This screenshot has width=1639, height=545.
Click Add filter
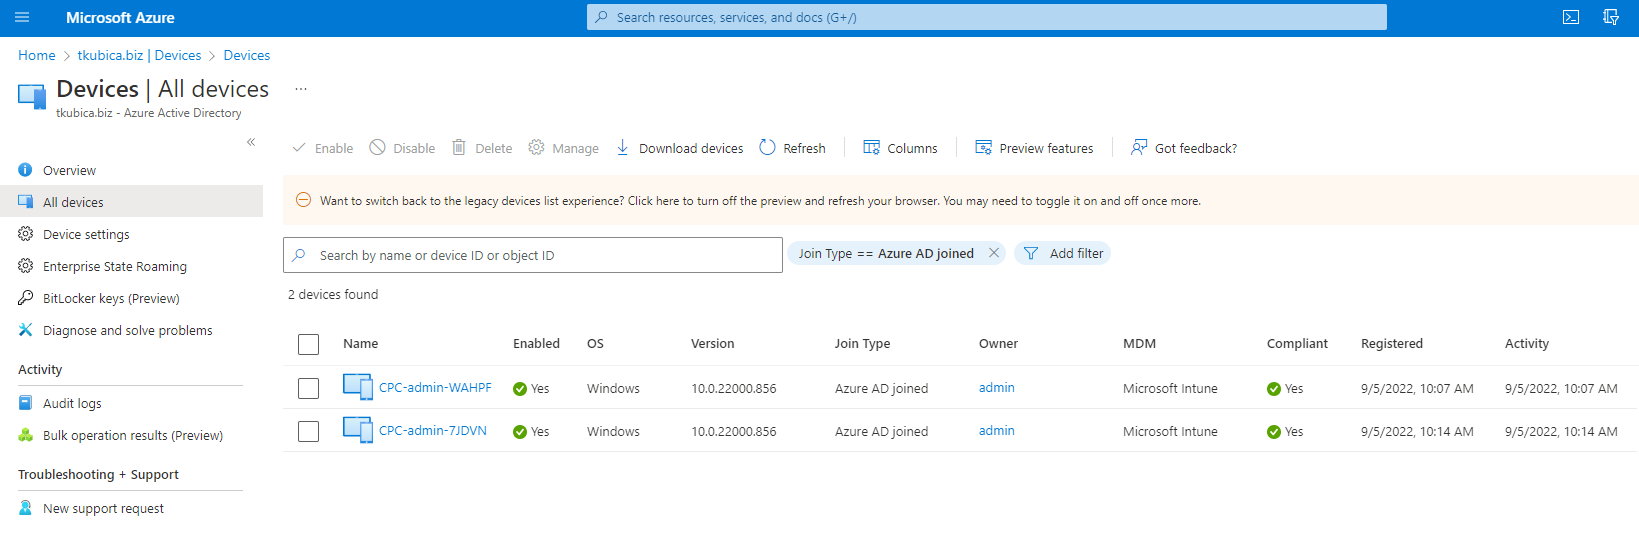click(x=1062, y=254)
